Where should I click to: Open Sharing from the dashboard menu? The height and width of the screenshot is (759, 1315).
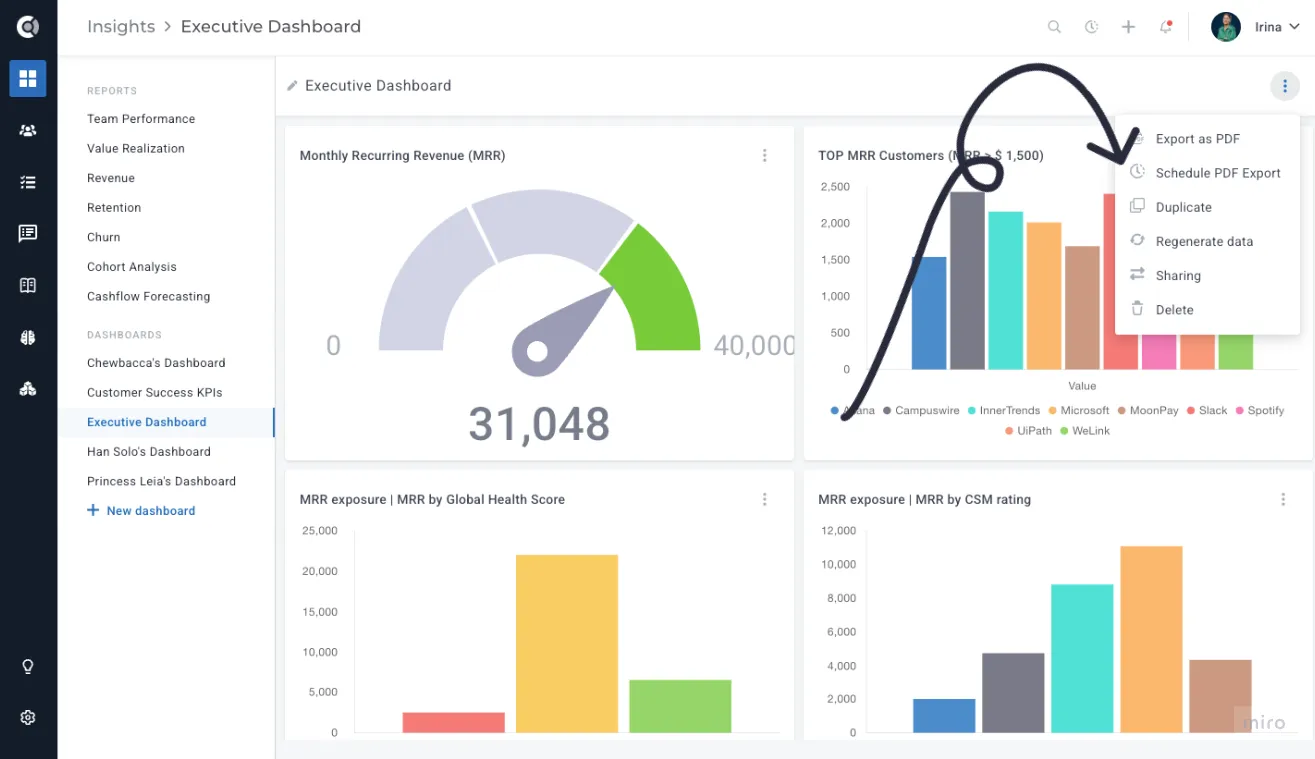(x=1207, y=275)
